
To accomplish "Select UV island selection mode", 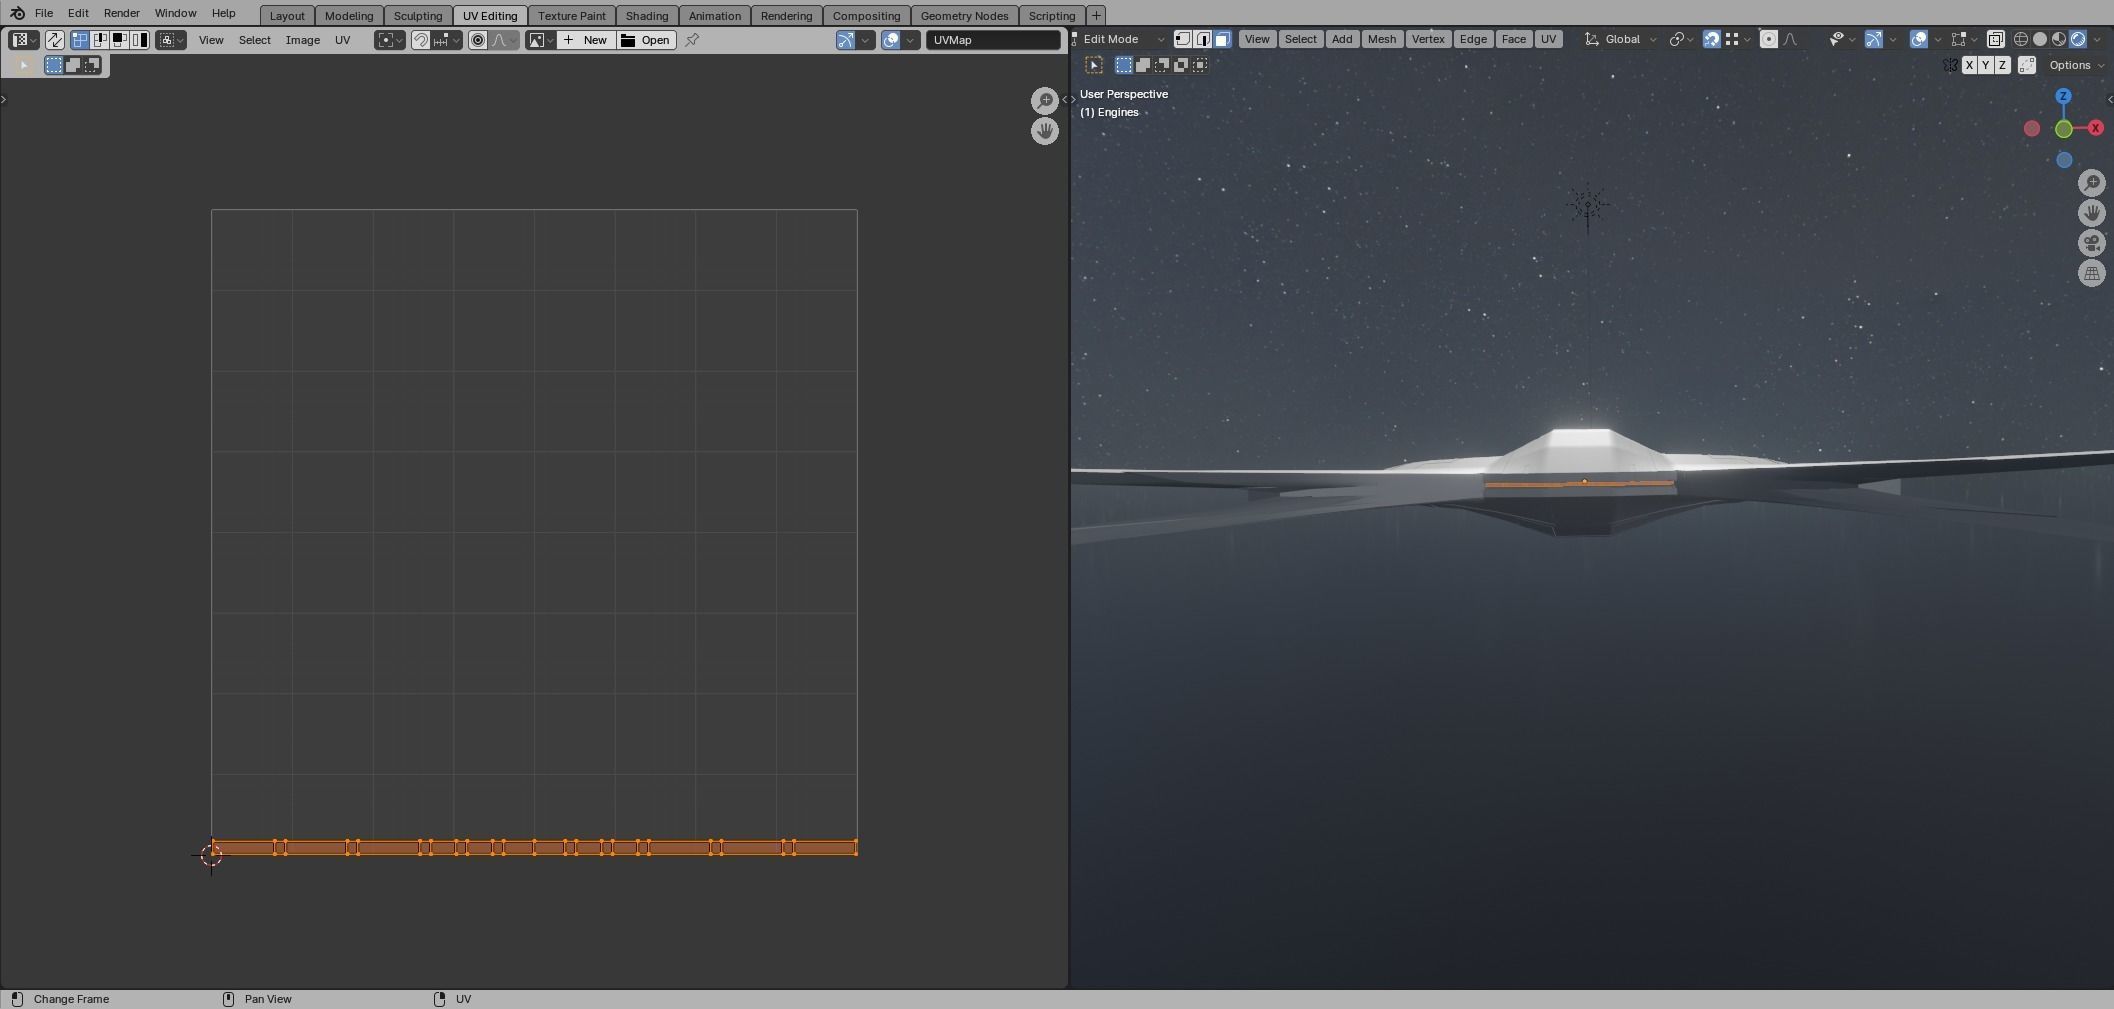I will pyautogui.click(x=140, y=40).
